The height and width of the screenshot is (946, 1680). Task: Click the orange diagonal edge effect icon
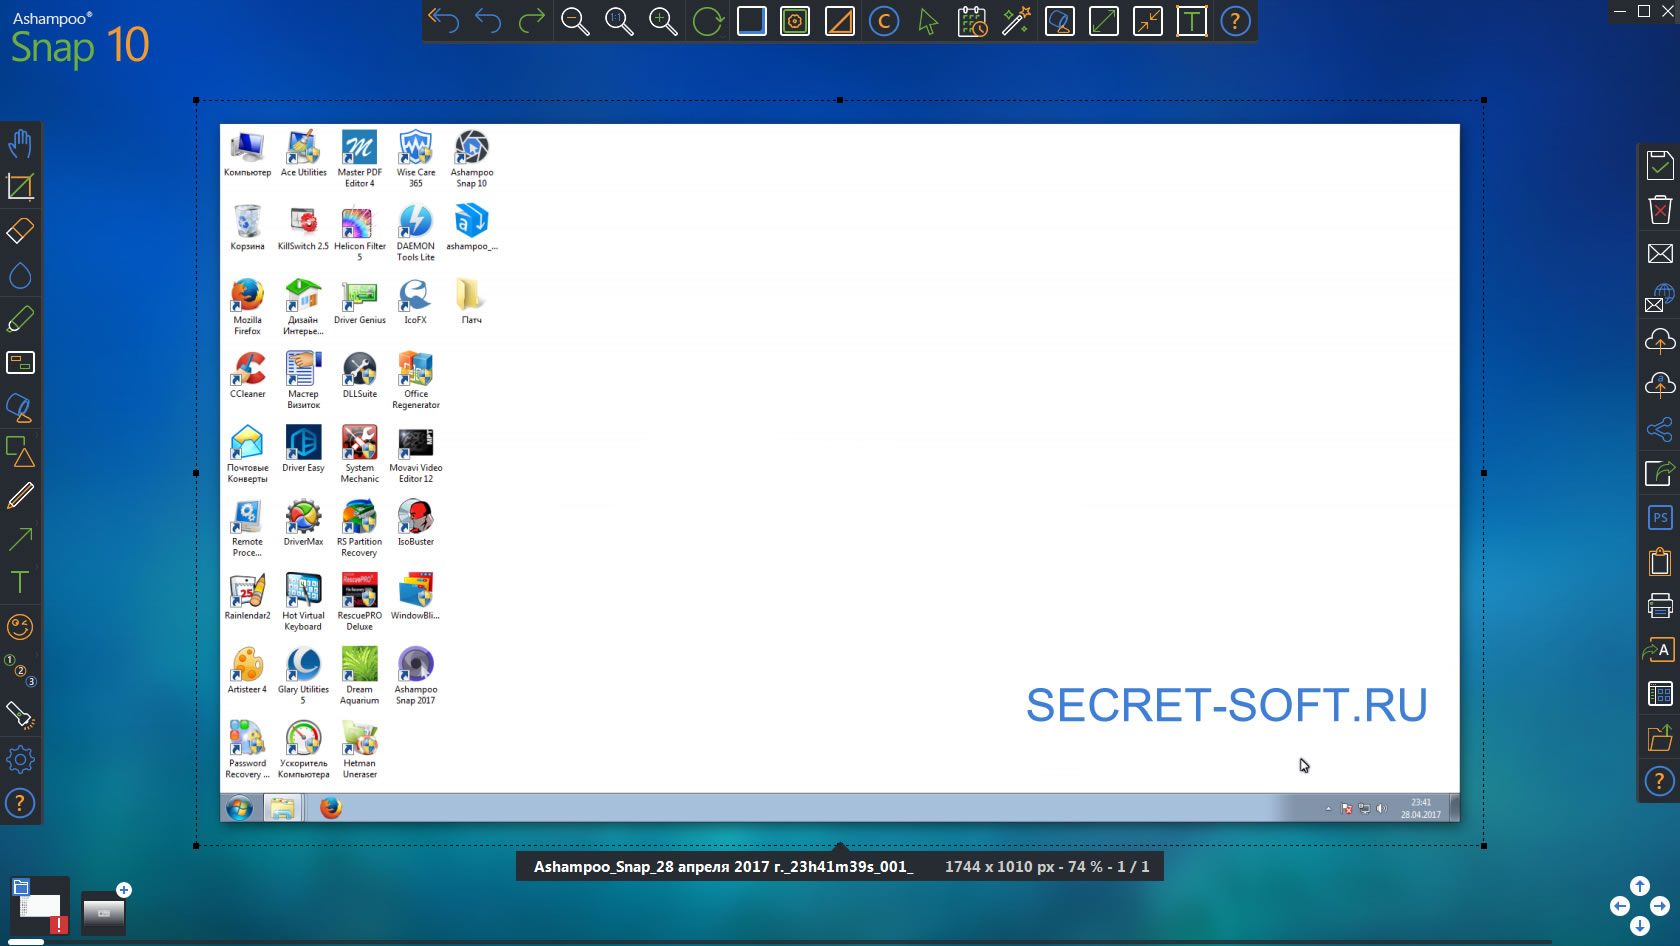pyautogui.click(x=840, y=21)
